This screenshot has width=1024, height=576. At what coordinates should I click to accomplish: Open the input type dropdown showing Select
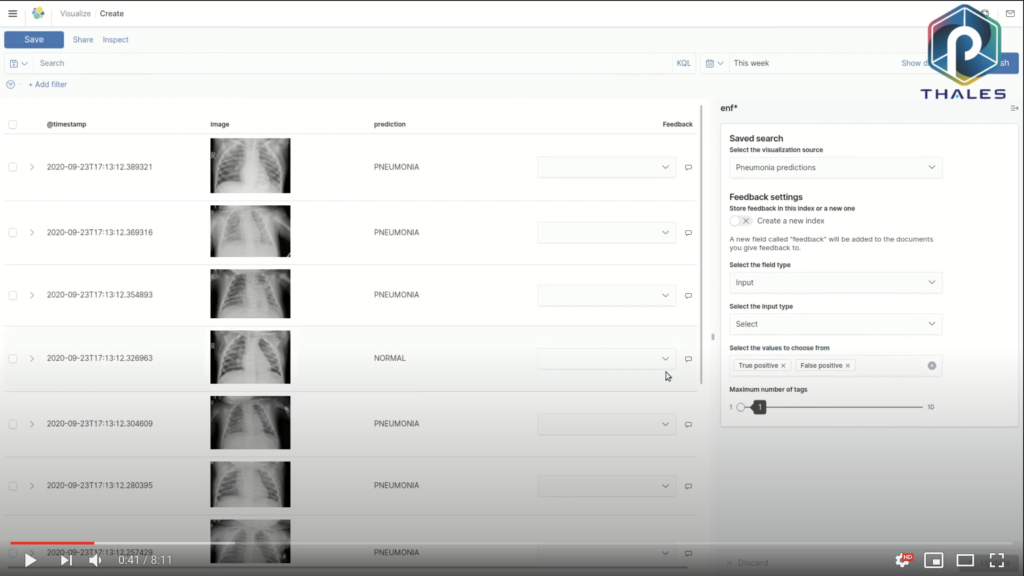[x=835, y=324]
